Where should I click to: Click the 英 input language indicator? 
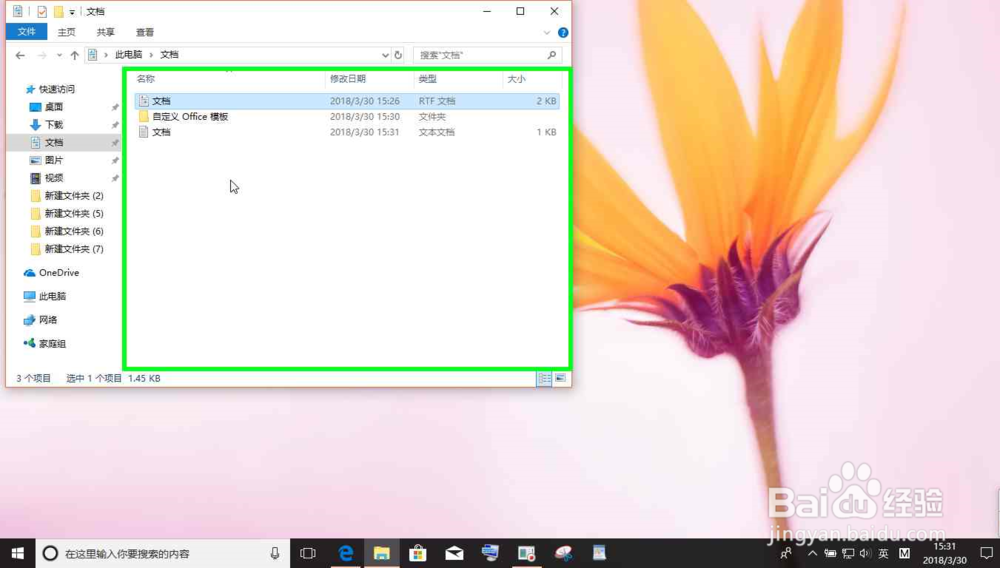pyautogui.click(x=883, y=553)
